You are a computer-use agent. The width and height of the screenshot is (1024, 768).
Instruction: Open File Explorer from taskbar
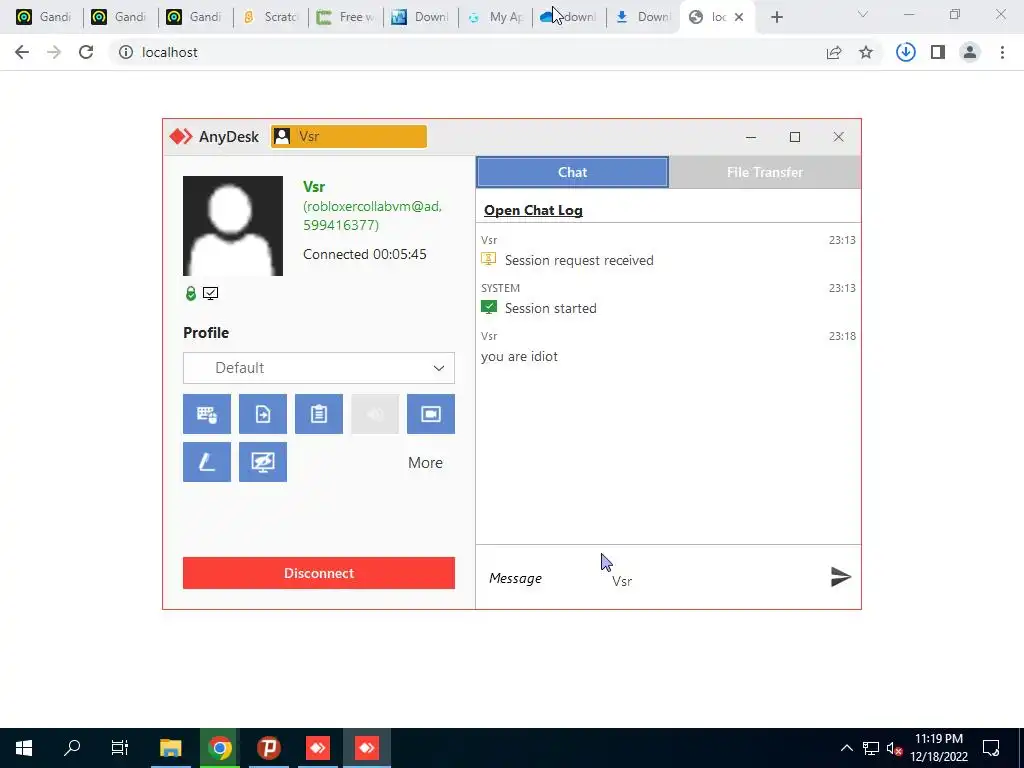coord(170,748)
